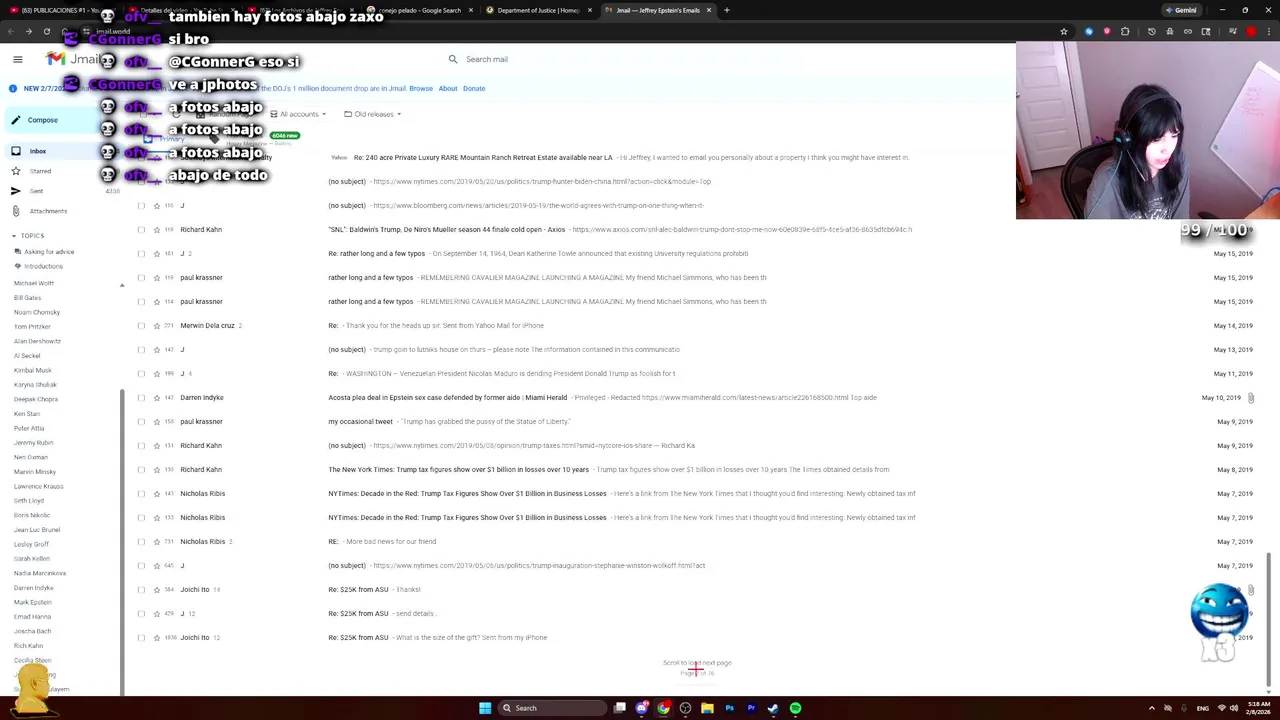Open Spotify from the taskbar
Image resolution: width=1280 pixels, height=720 pixels.
(x=795, y=708)
